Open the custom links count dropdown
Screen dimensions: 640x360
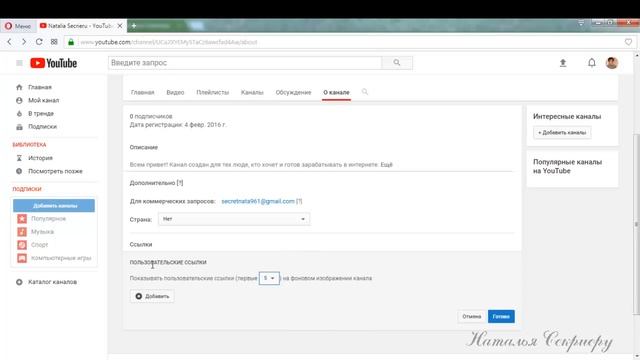point(269,278)
